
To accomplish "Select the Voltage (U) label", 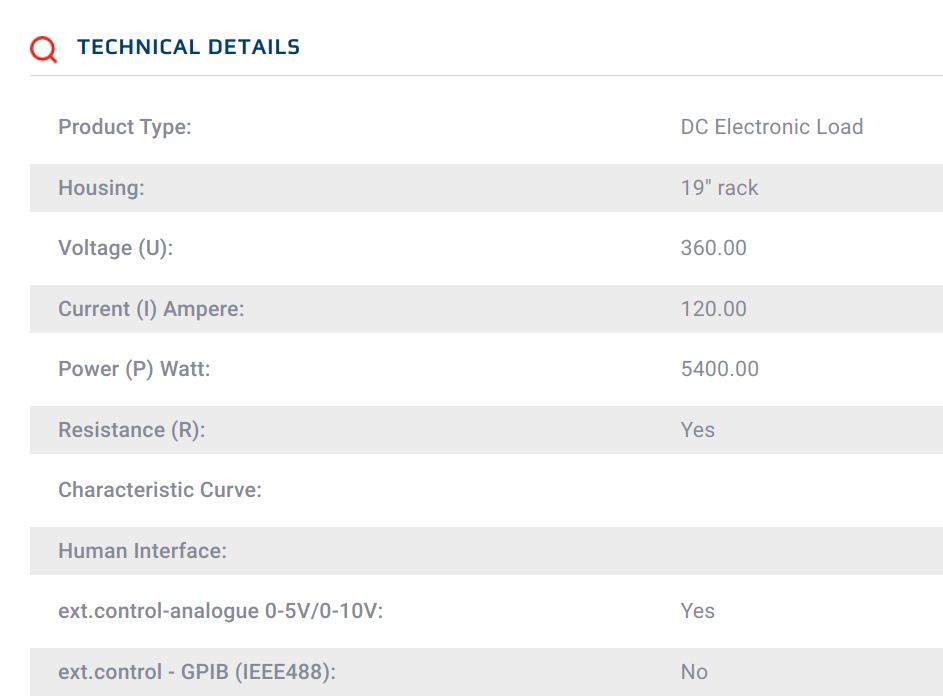I will (x=115, y=248).
